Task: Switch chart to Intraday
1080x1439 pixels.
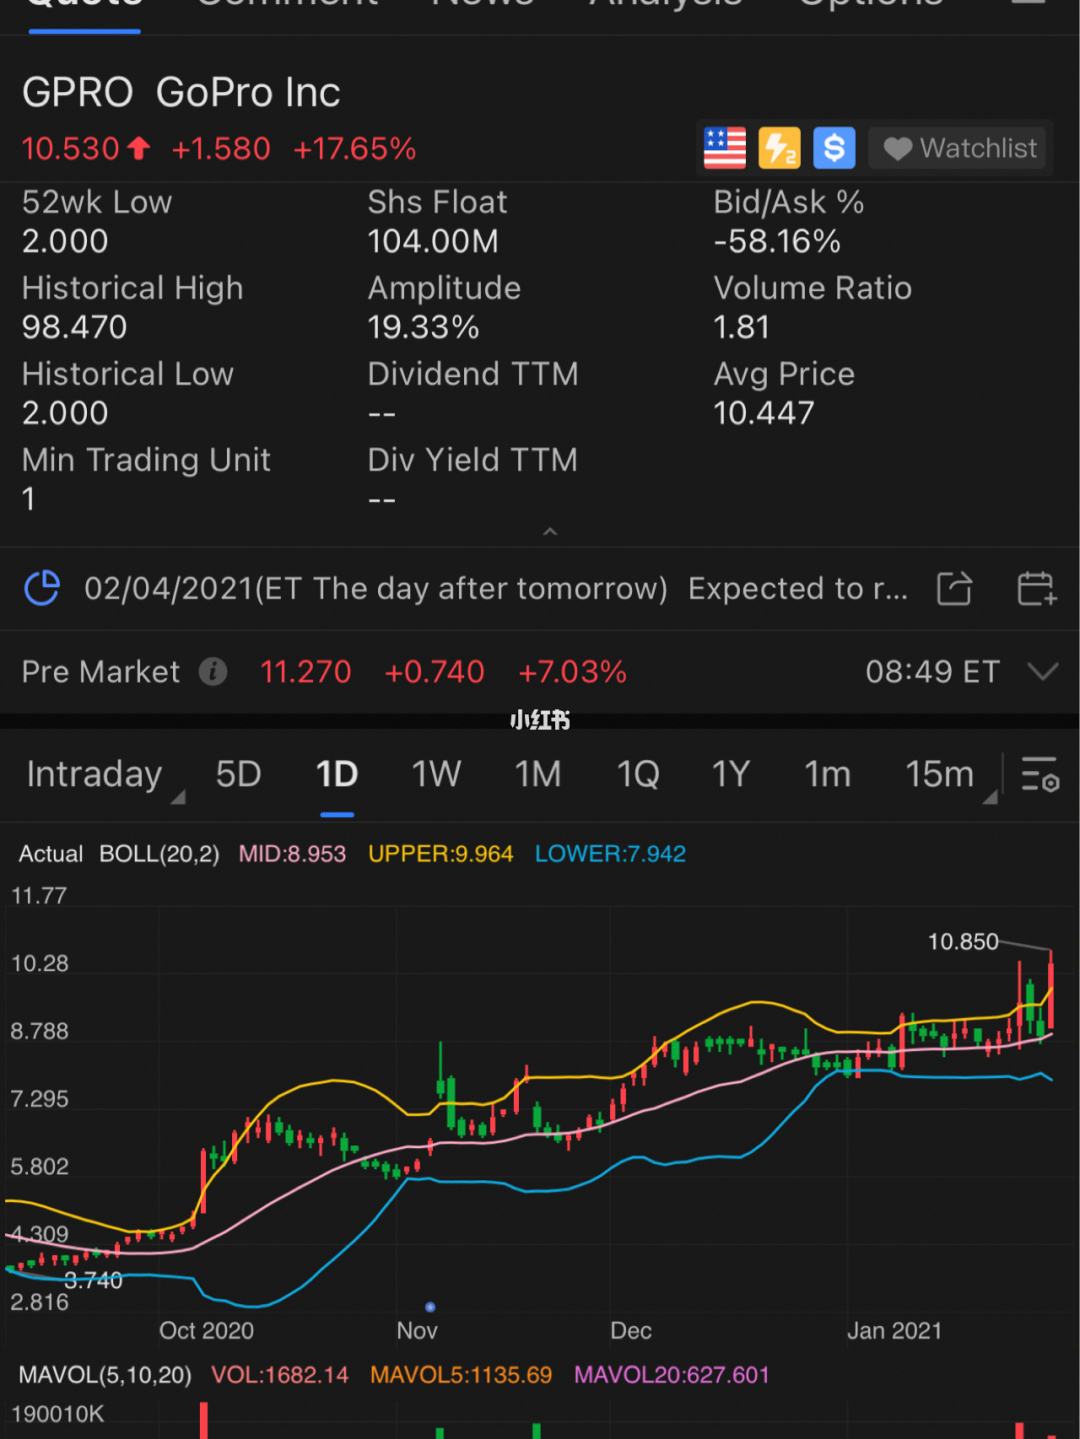Action: click(x=95, y=774)
